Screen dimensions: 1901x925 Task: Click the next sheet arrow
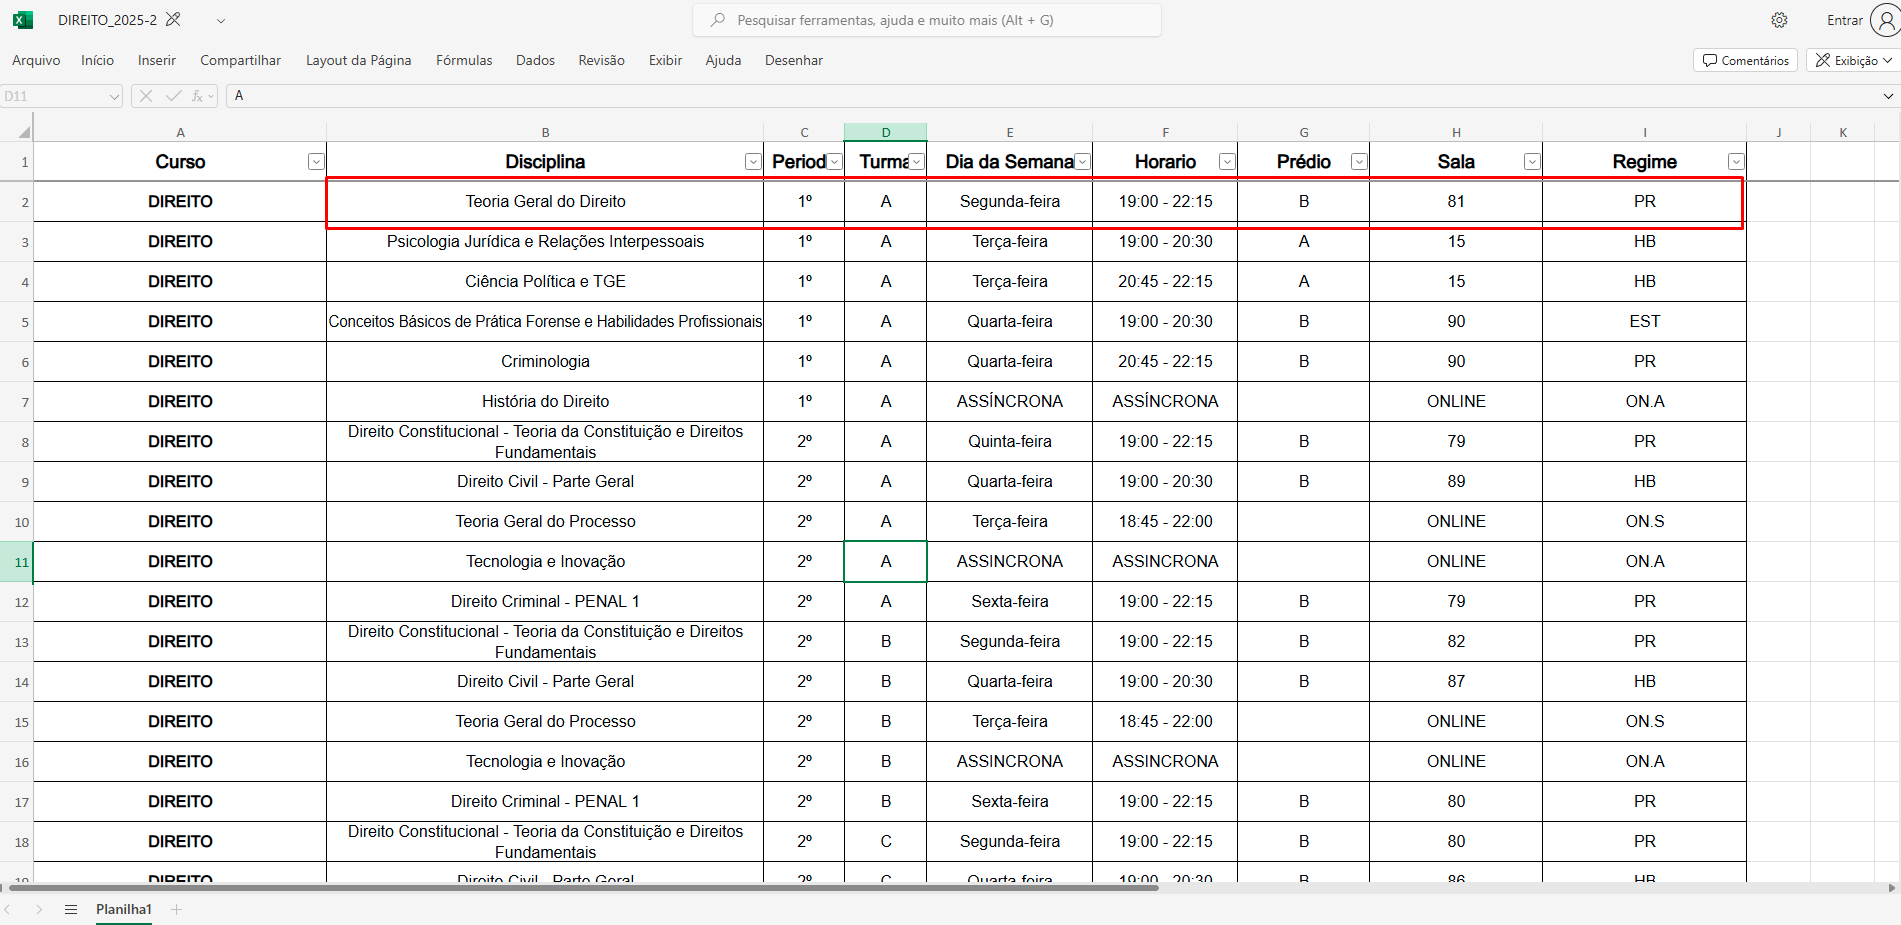pos(39,909)
